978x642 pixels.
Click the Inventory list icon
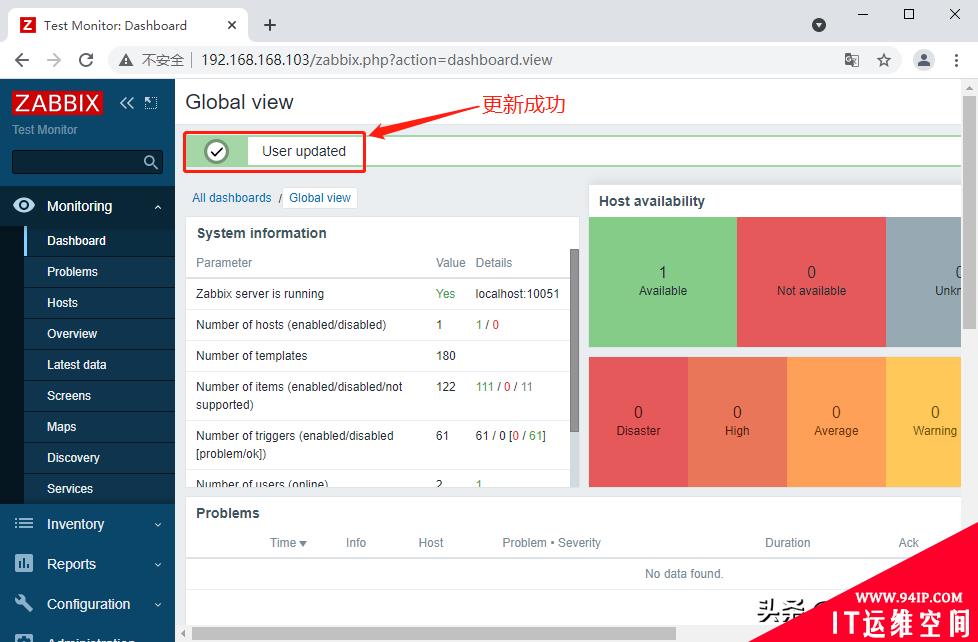(24, 523)
